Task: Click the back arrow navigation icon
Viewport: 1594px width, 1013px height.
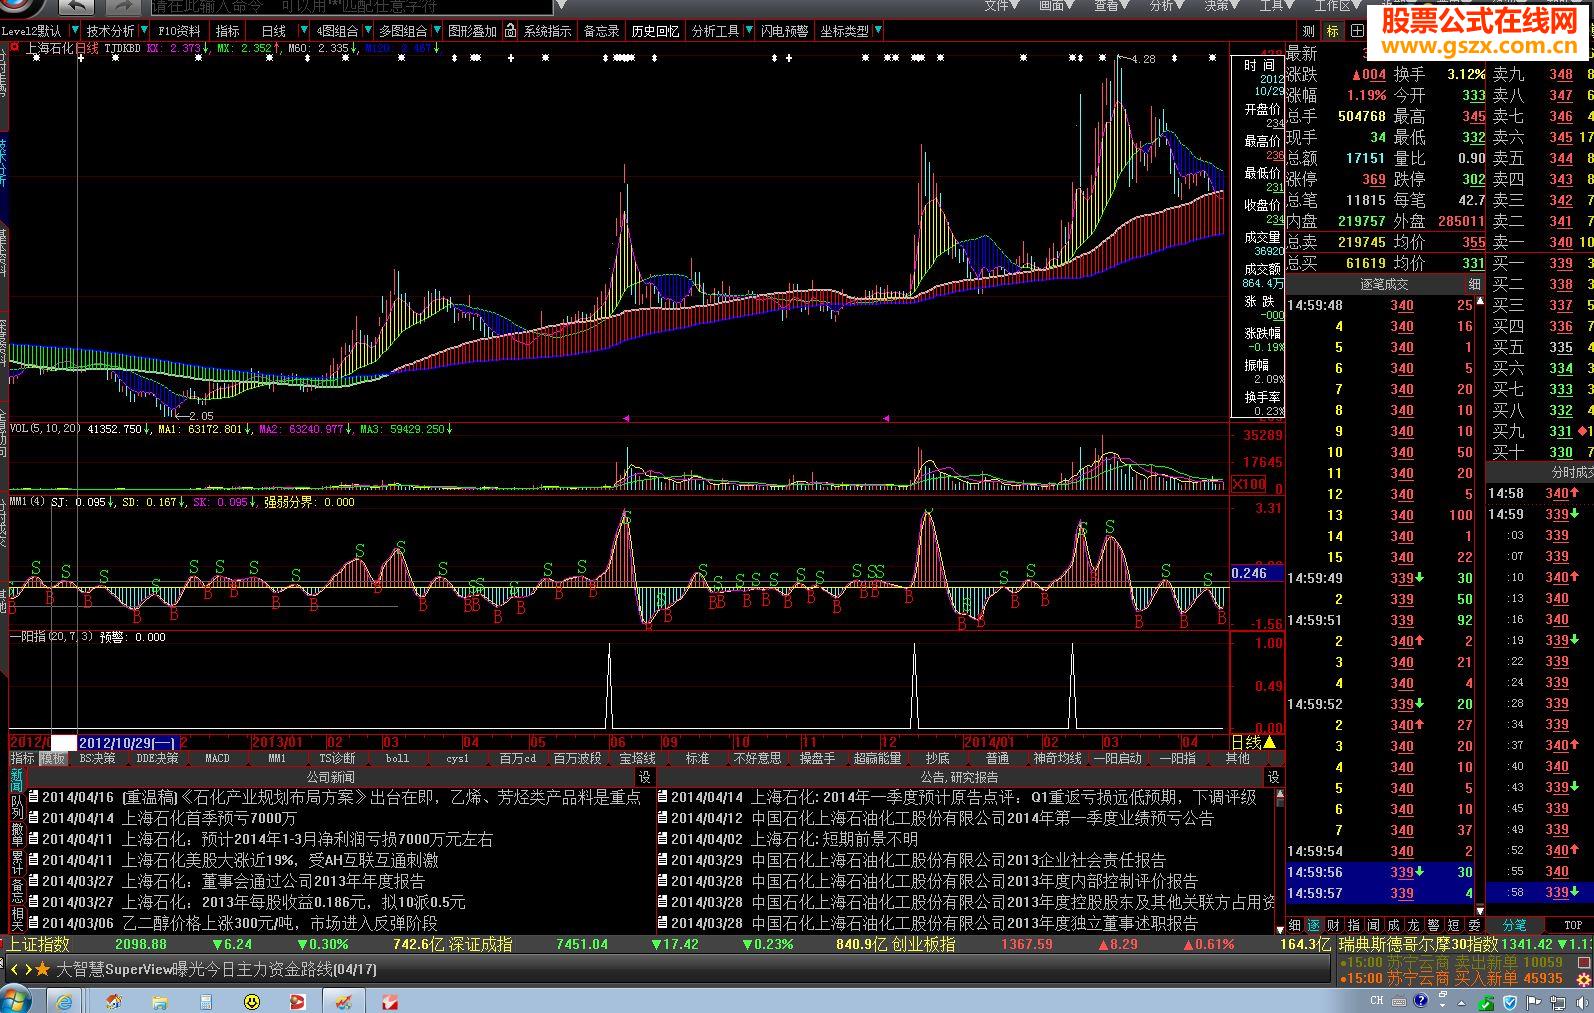Action: tap(75, 8)
